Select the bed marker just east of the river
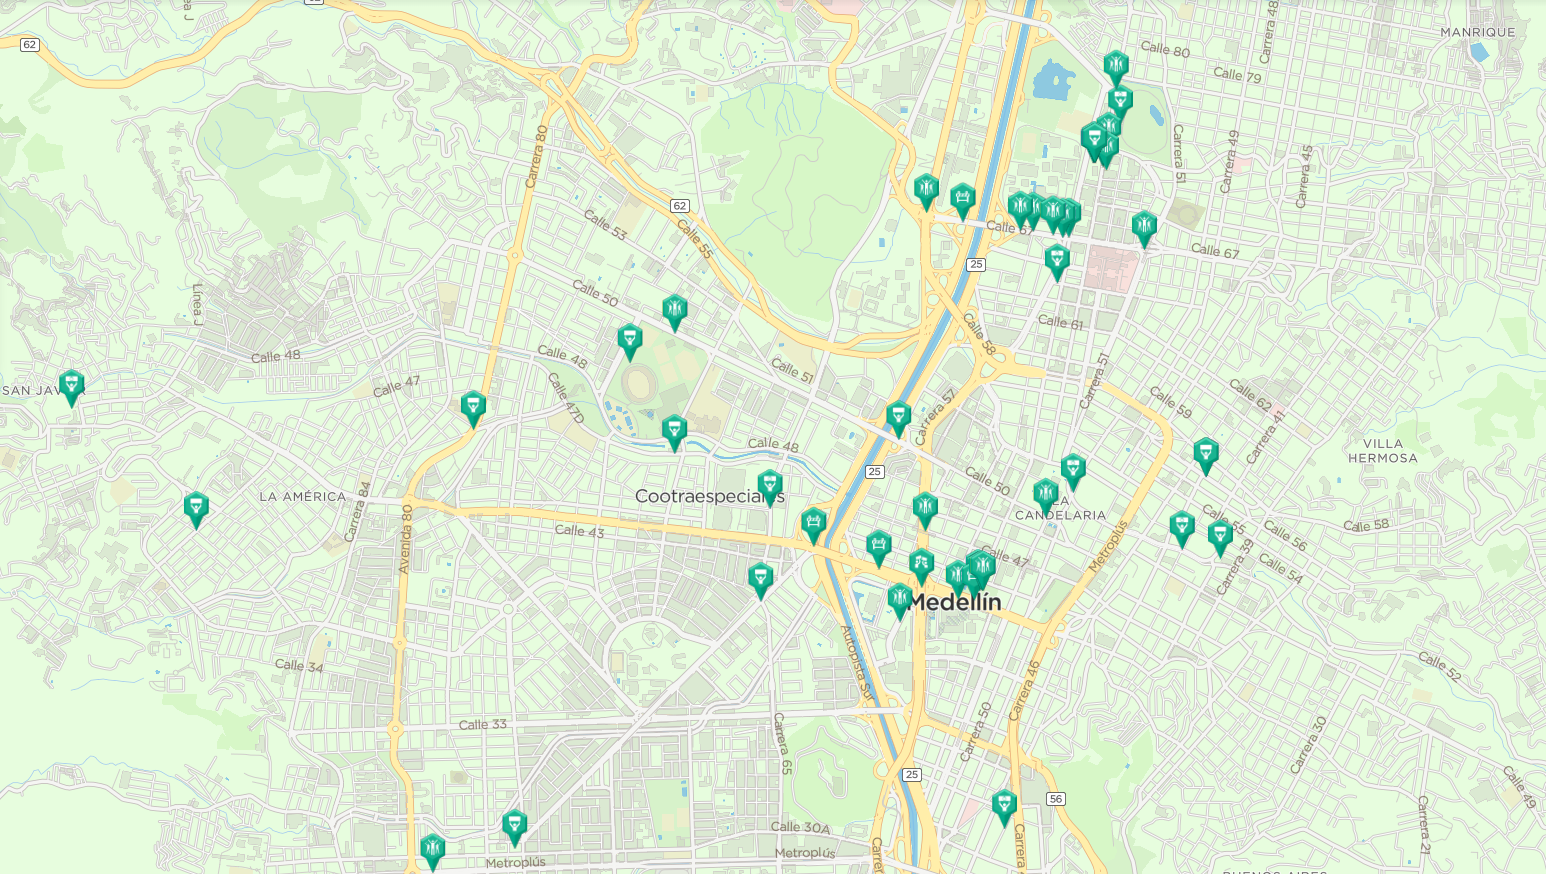Image resolution: width=1546 pixels, height=874 pixels. [x=879, y=548]
